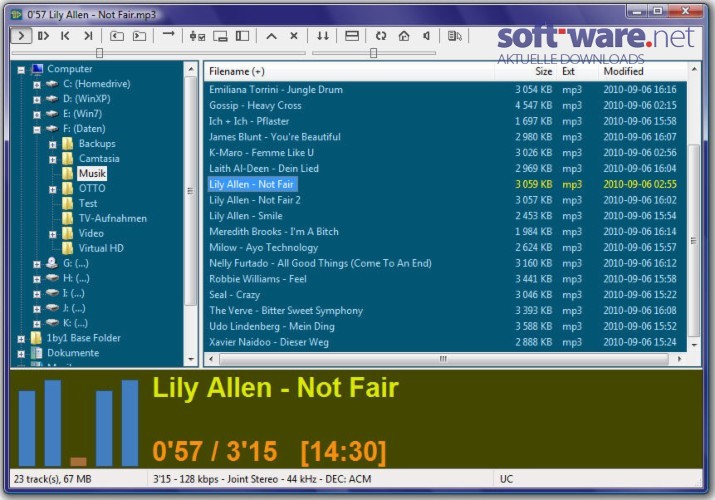
Task: Expand the E: (Win7) drive node
Action: pyautogui.click(x=37, y=114)
